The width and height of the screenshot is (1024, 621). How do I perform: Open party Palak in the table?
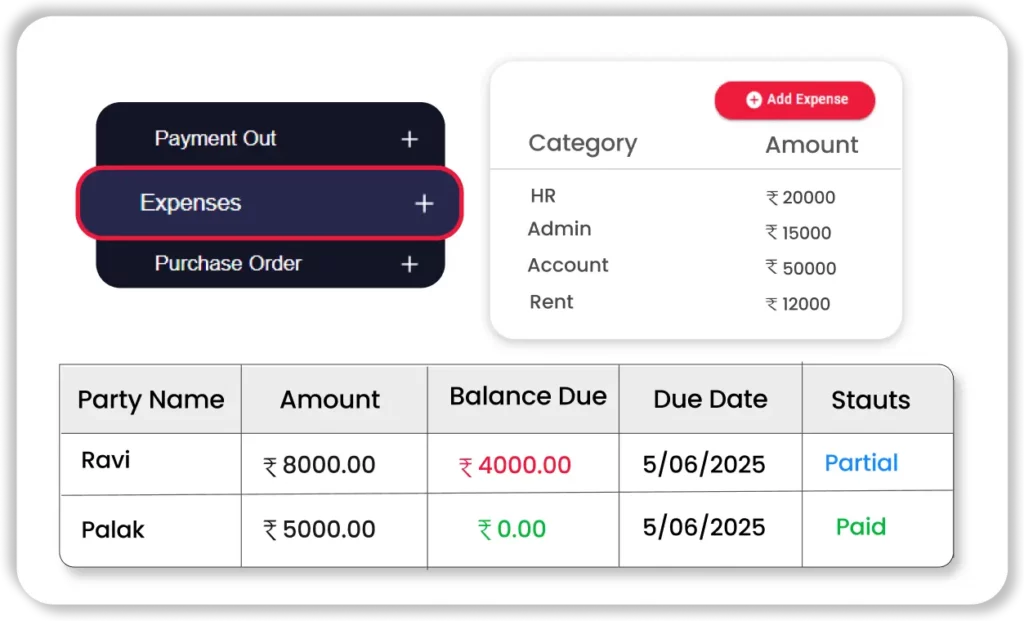pos(113,529)
